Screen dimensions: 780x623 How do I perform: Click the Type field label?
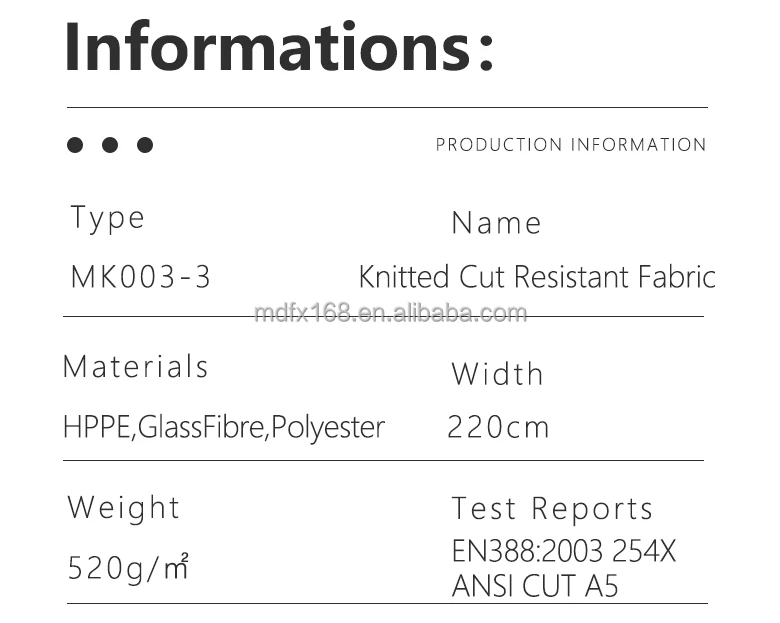coord(108,218)
